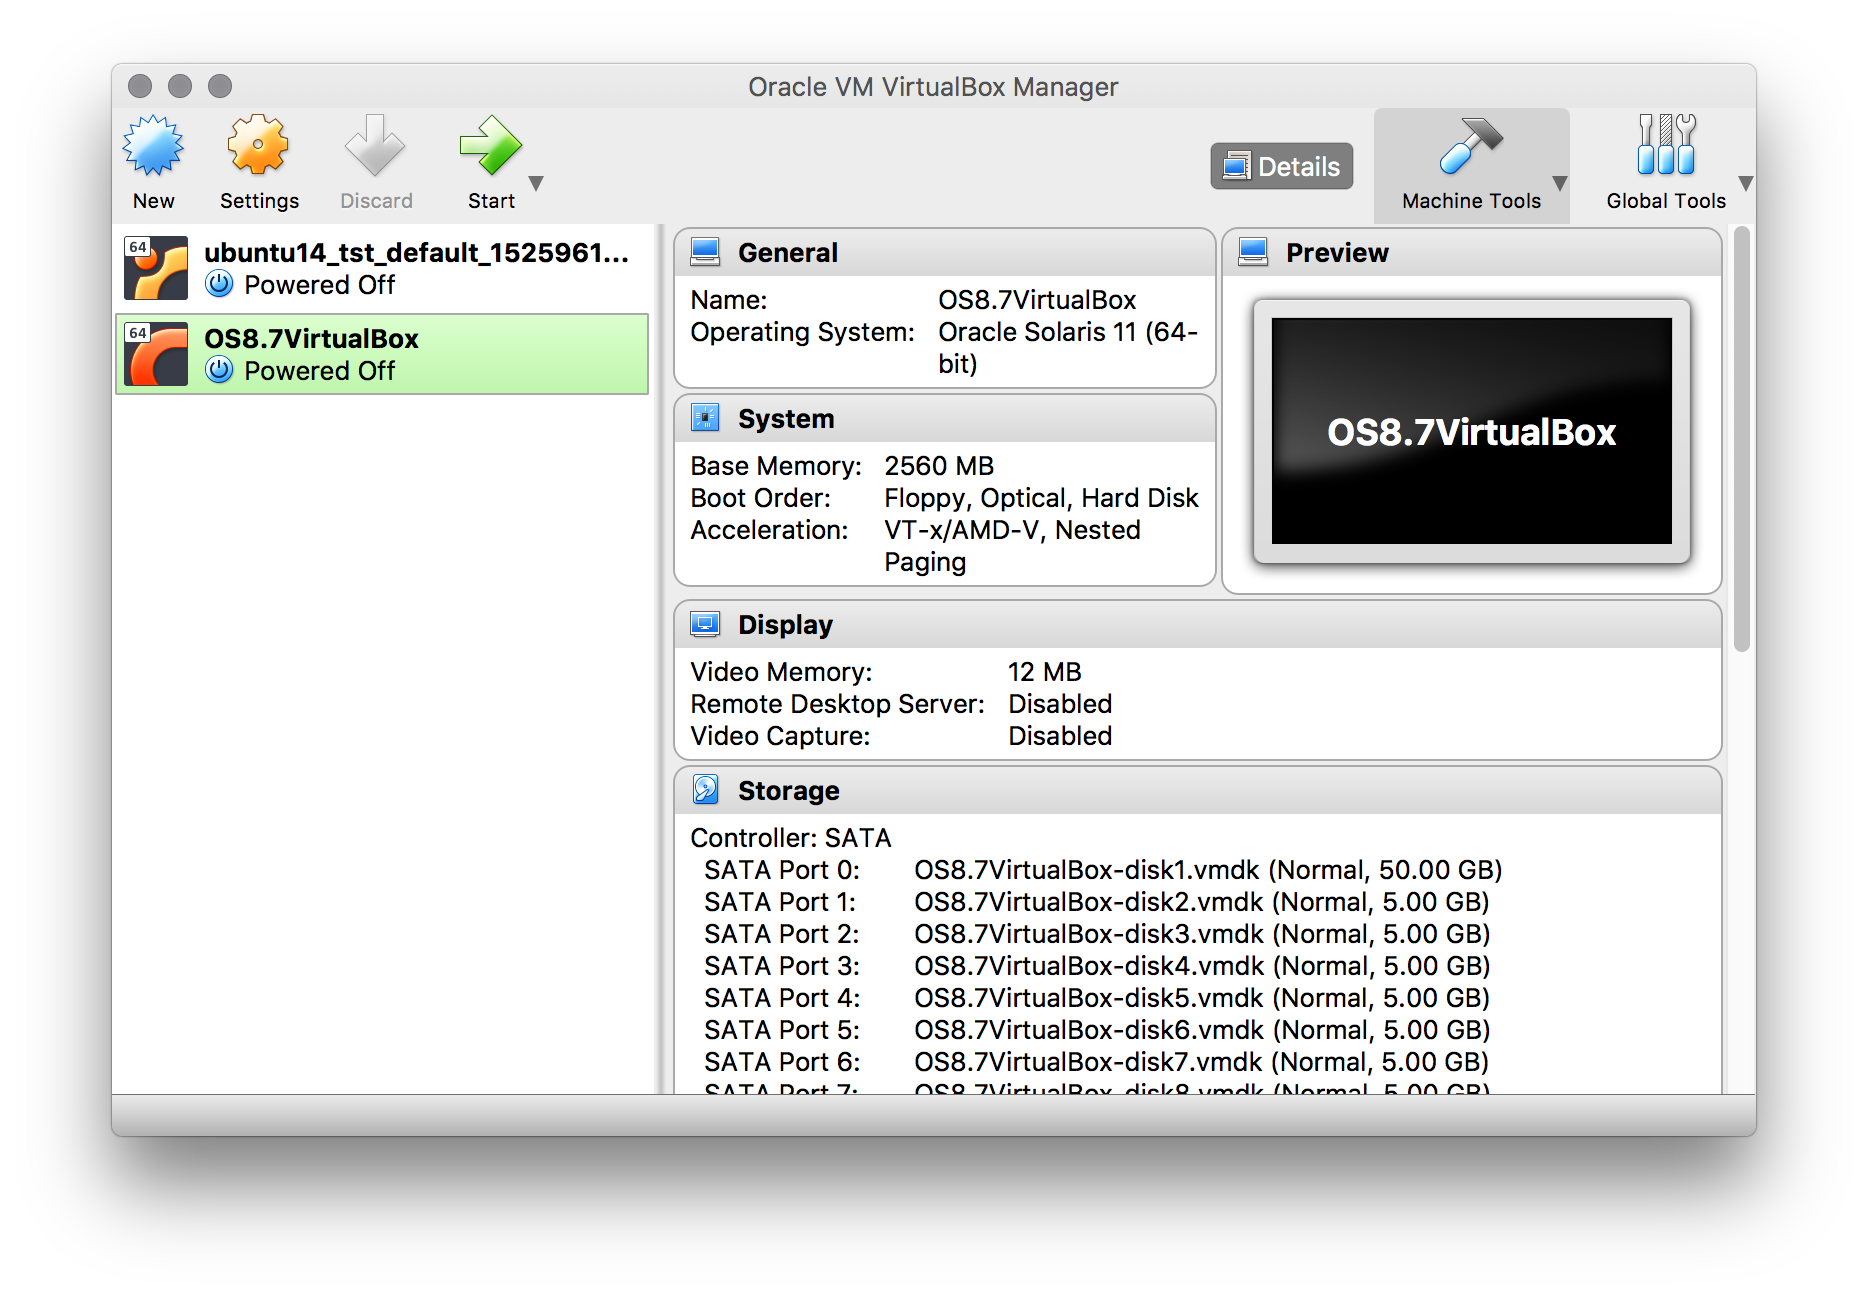The image size is (1868, 1296).
Task: Click 'Floppy, Optical, Hard Disk' boot order
Action: (x=1041, y=498)
